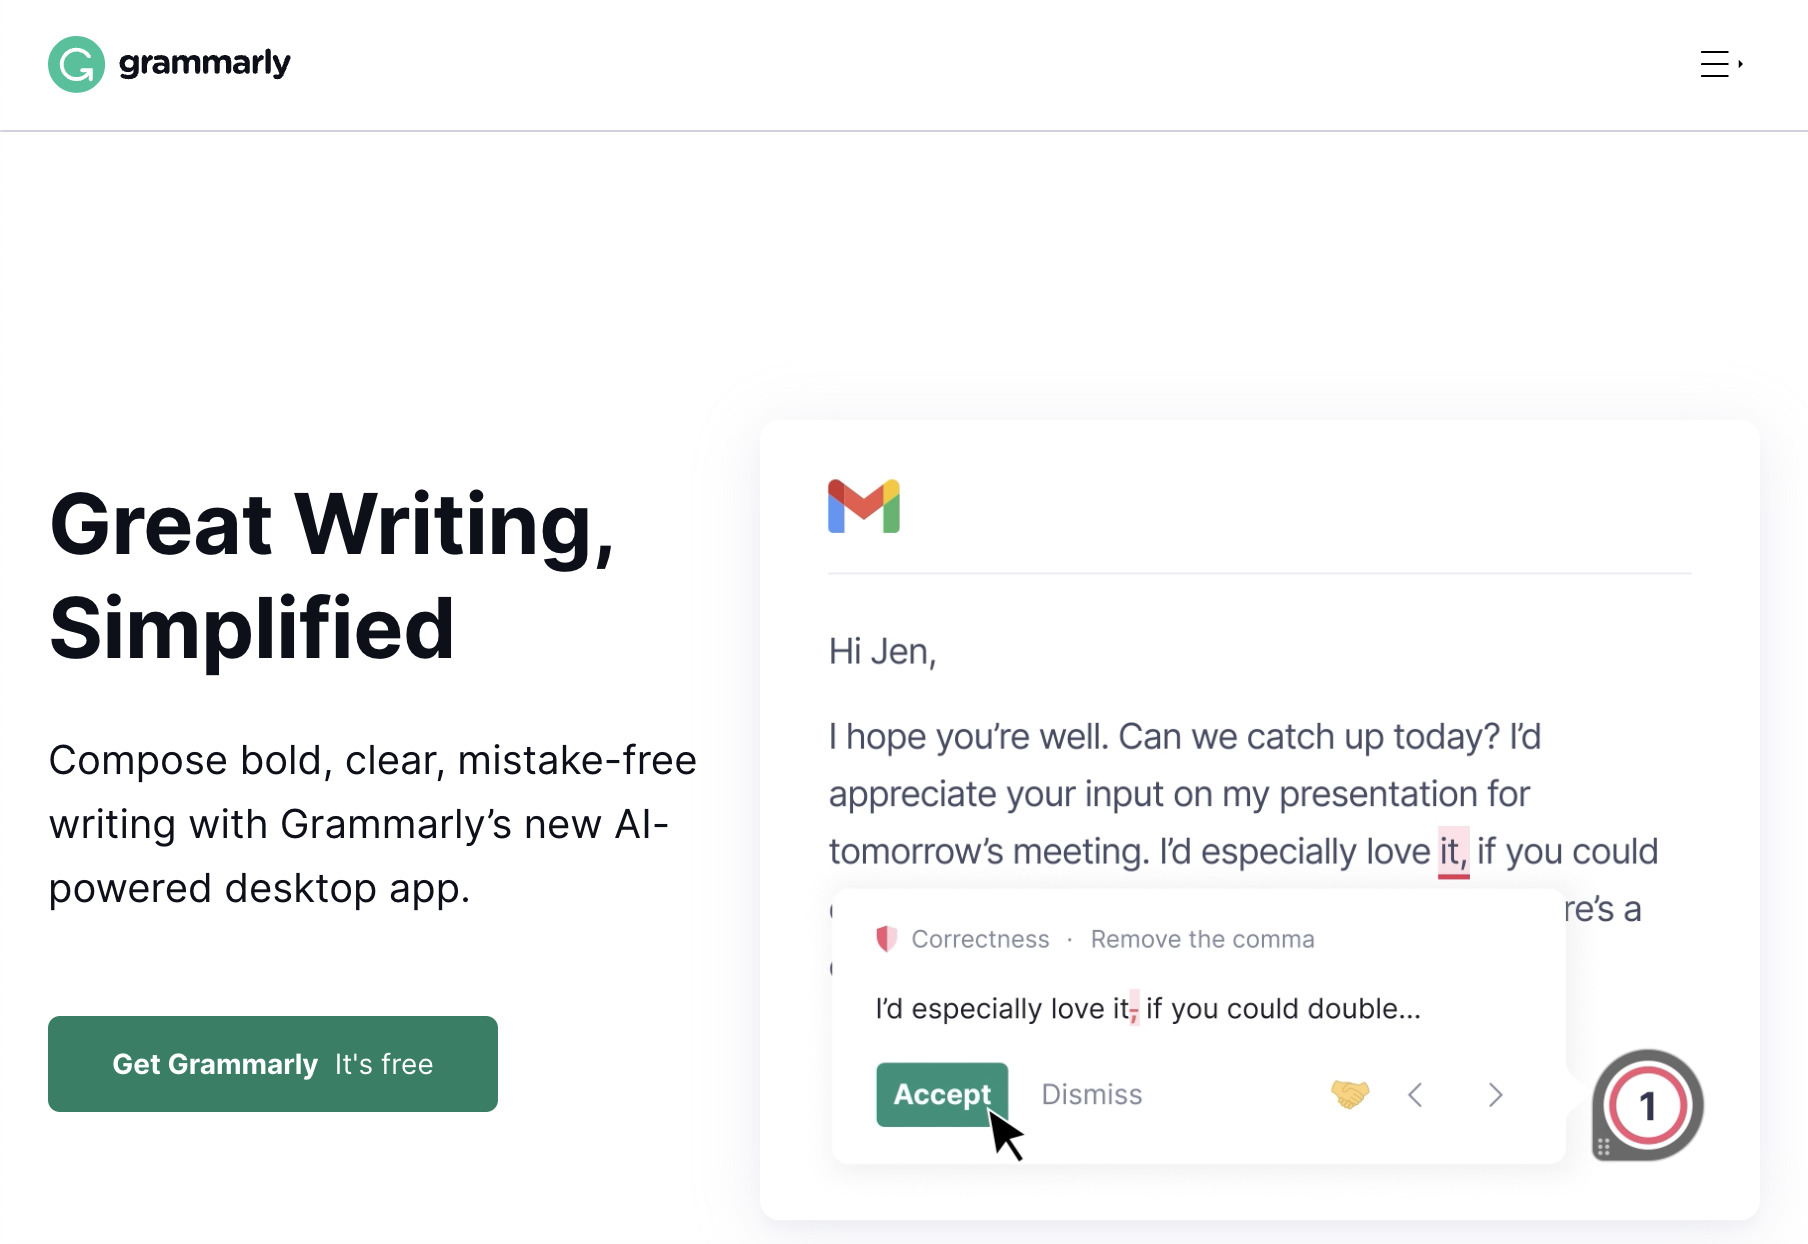Open the hamburger navigation menu

(1714, 64)
